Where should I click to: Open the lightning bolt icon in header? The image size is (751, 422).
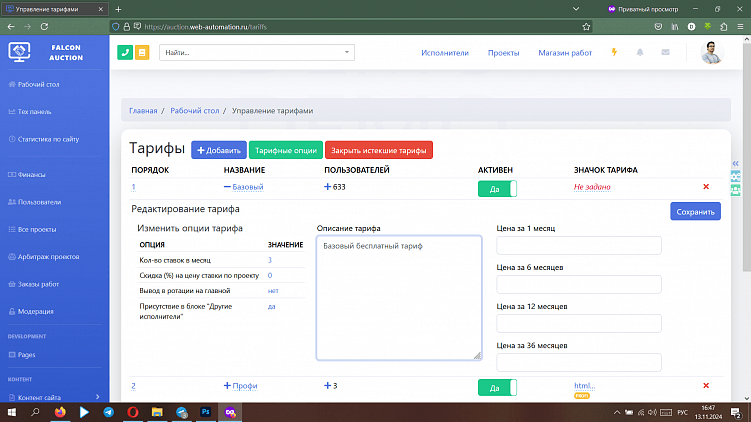tap(614, 52)
